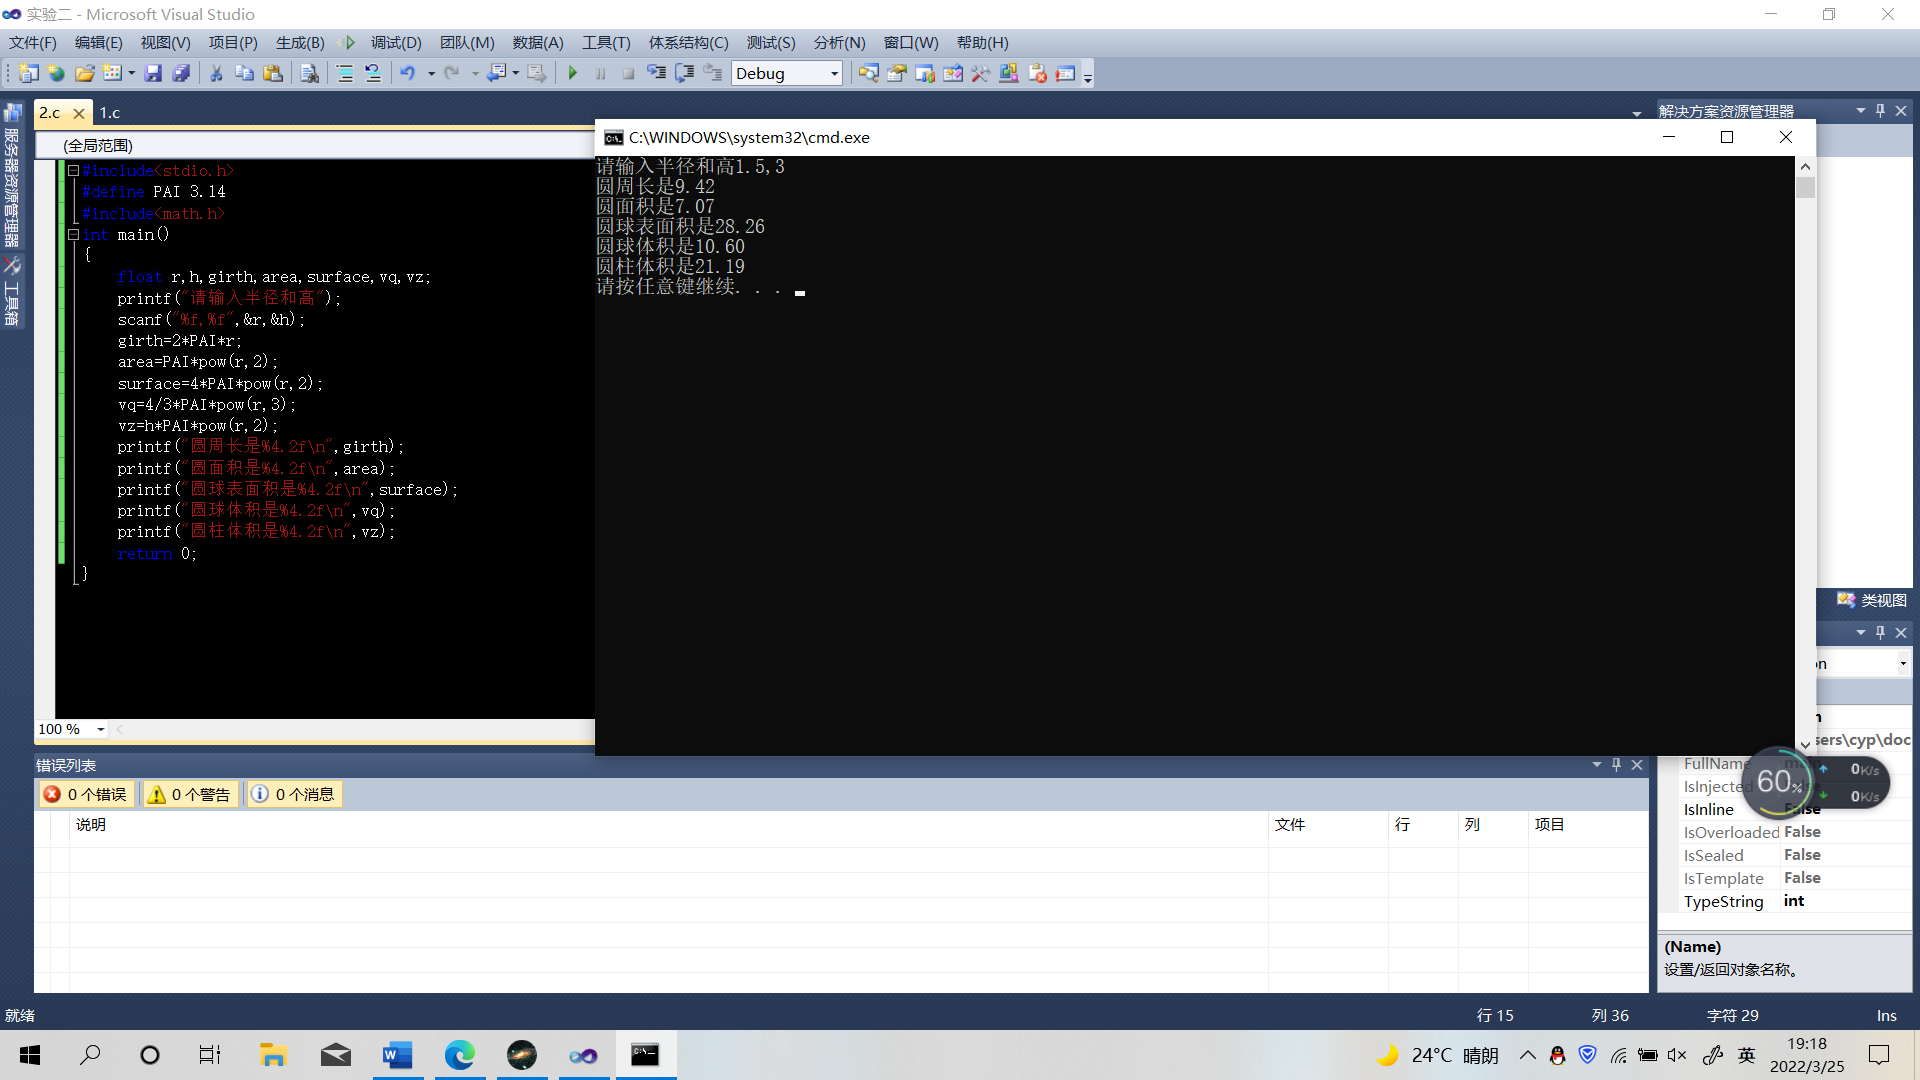Click the Open File folder icon

84,73
